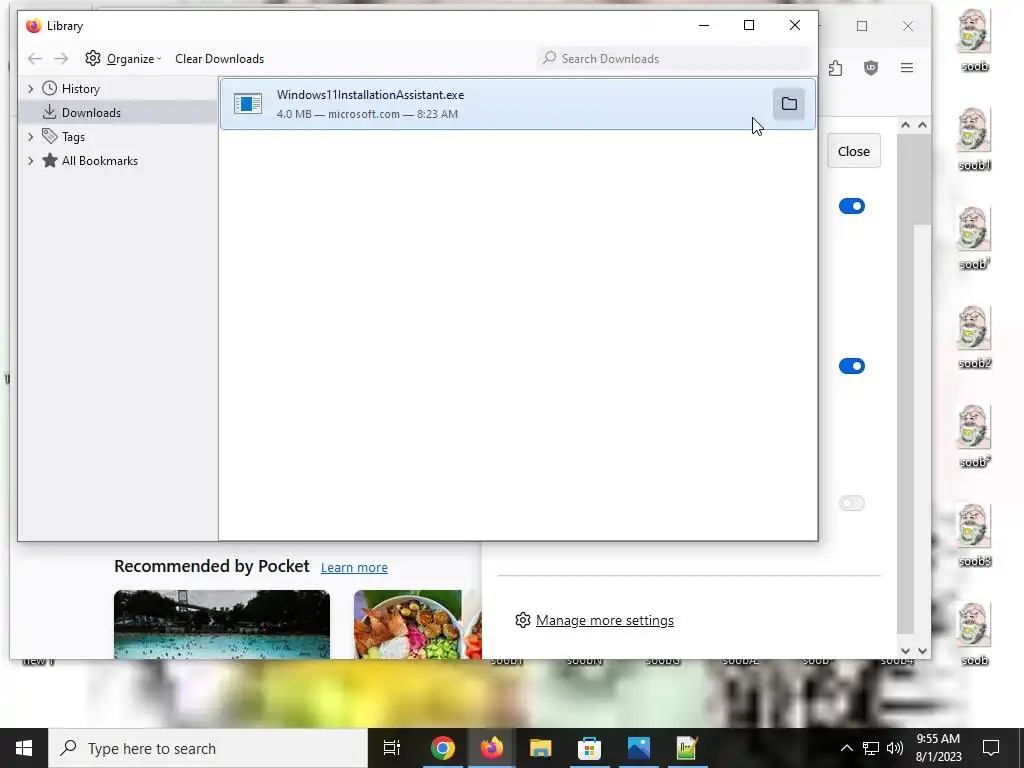Select History in the sidebar

tap(80, 89)
